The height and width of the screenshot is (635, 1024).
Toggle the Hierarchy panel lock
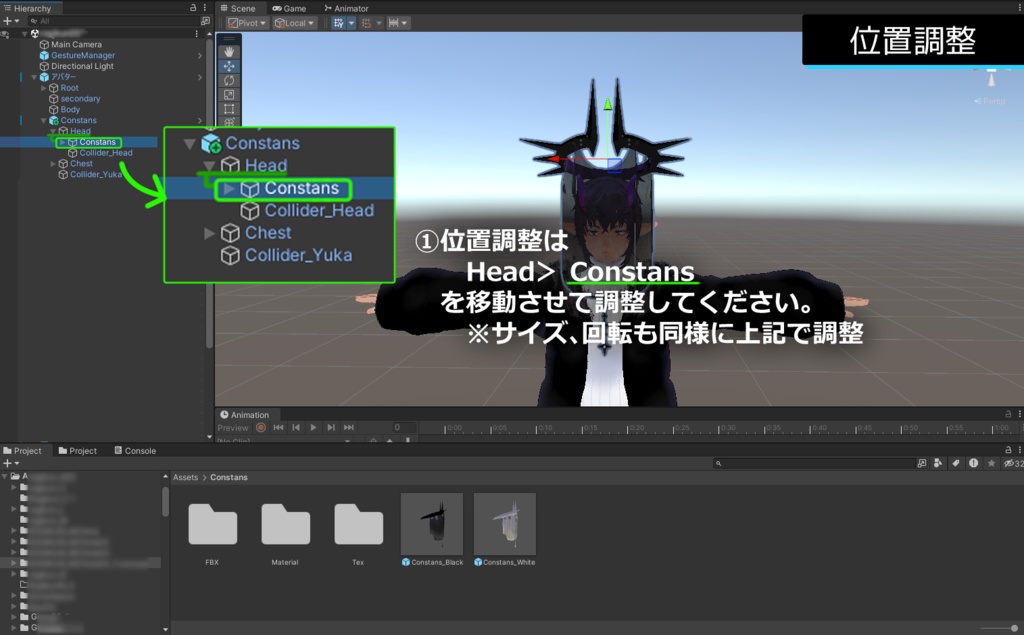(x=193, y=8)
